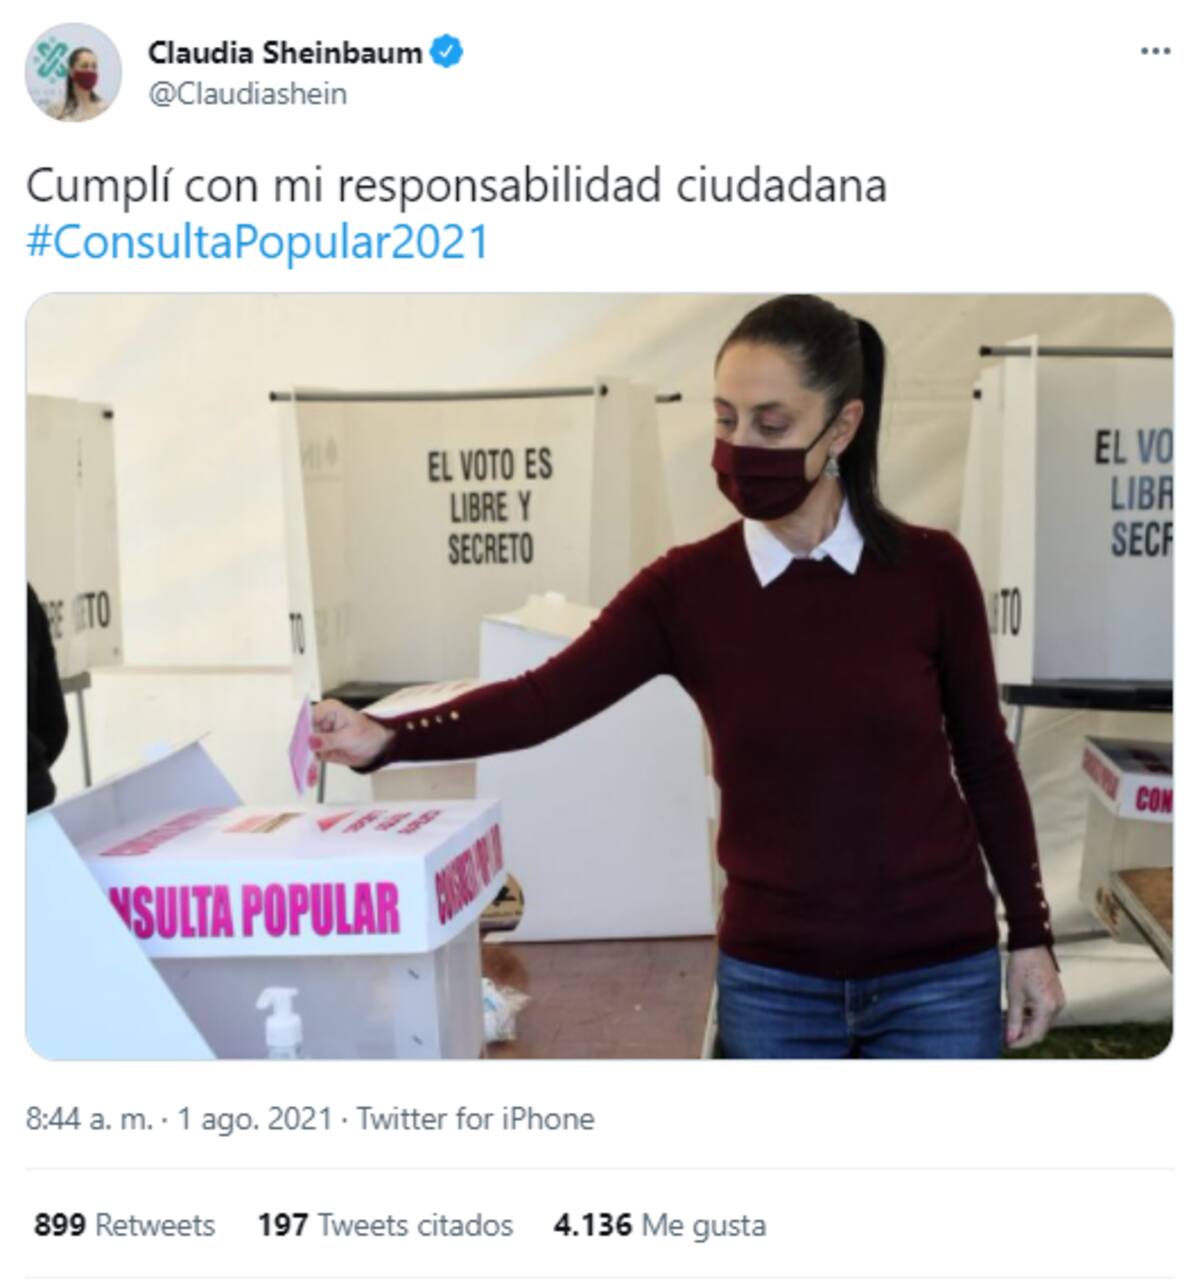Viewport: 1200px width, 1281px height.
Task: Open the three-dot more options menu
Action: [x=1155, y=51]
